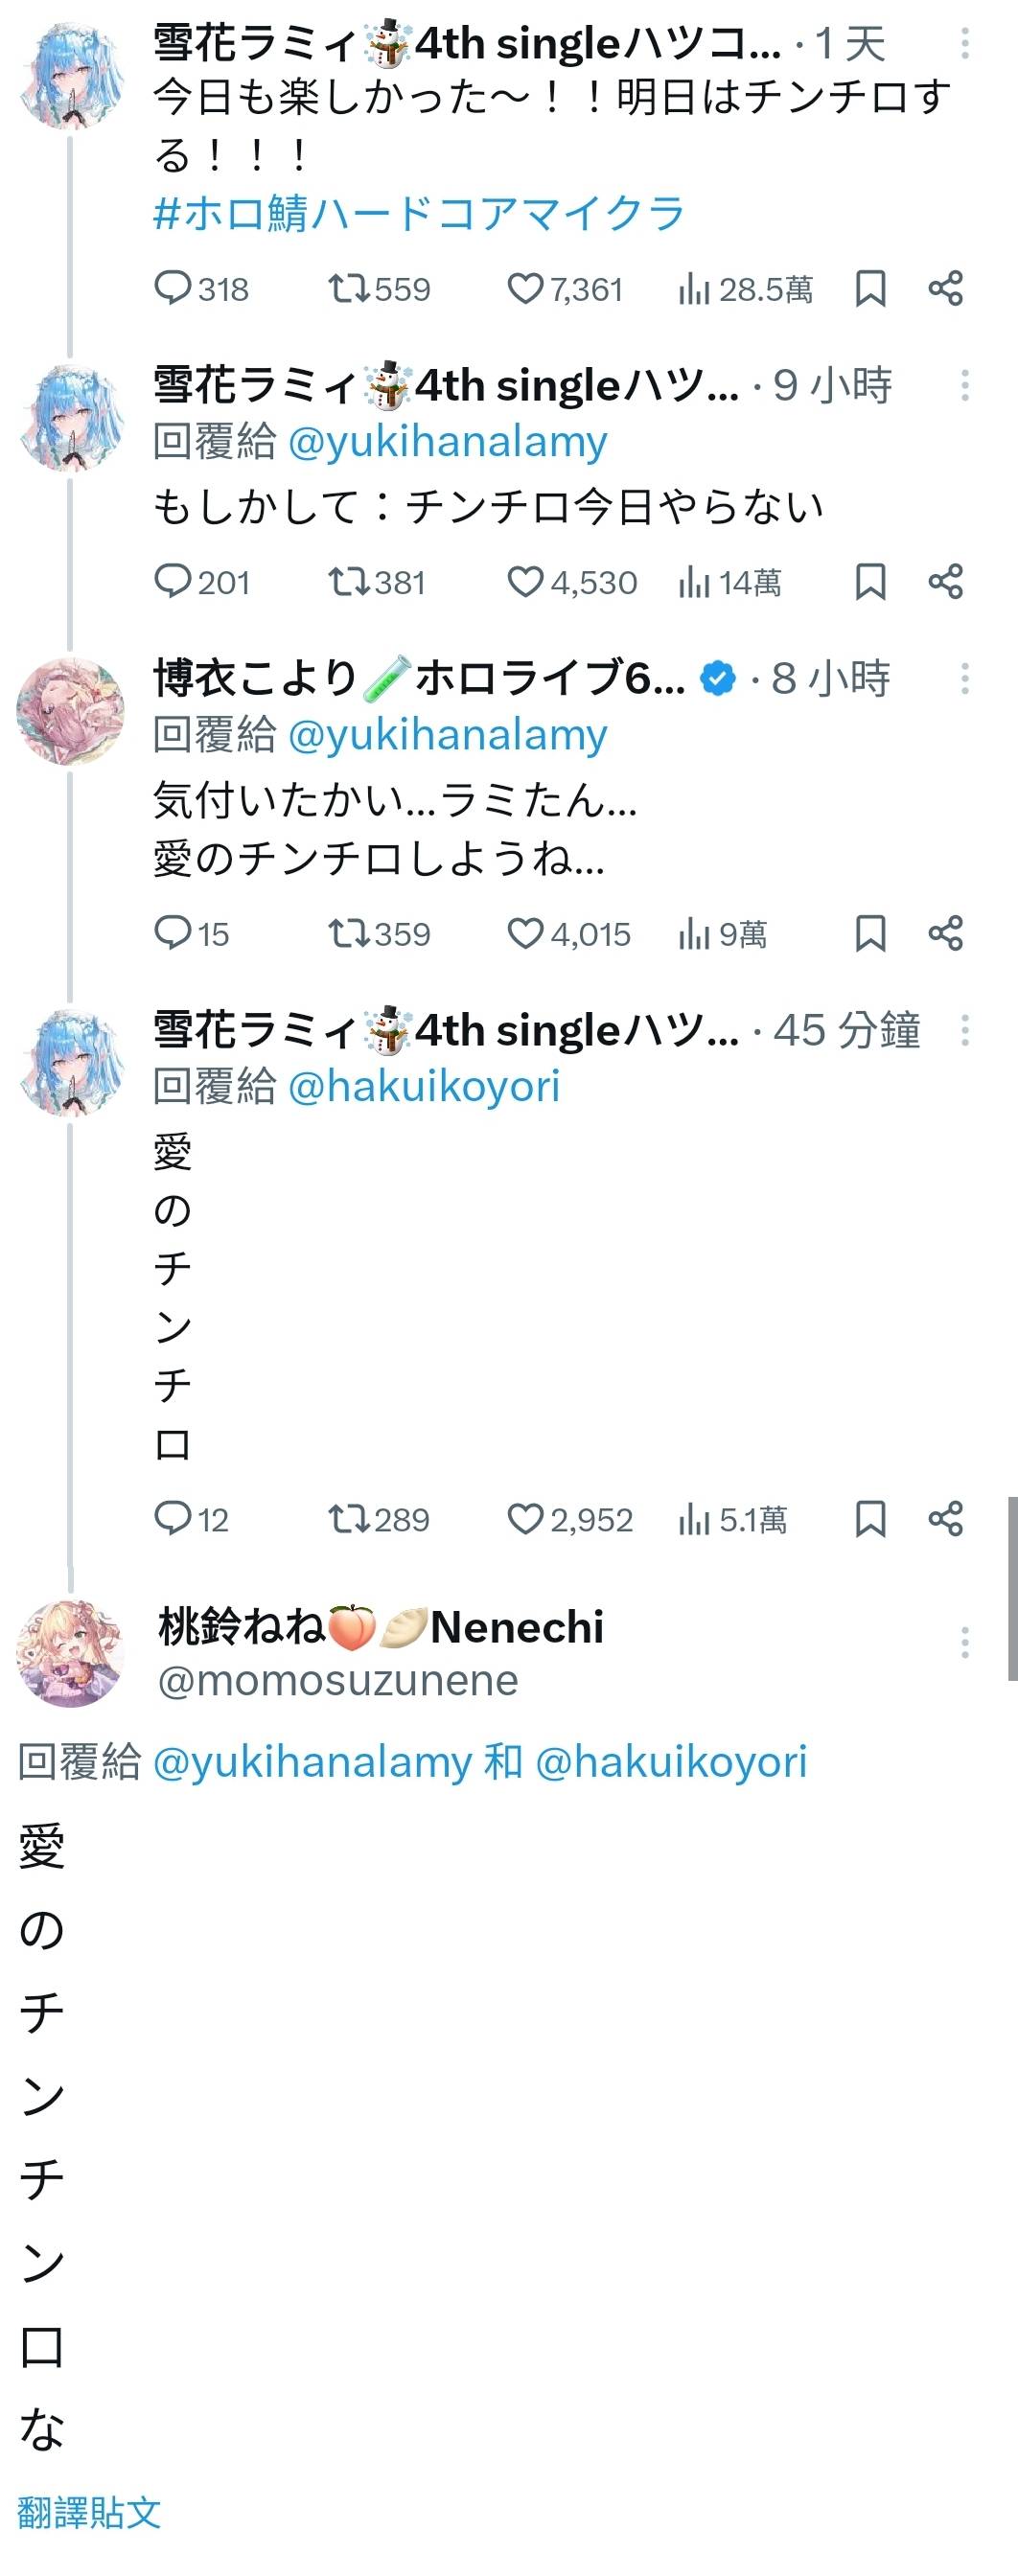Open the @hakuikoyori mention in 45分鐘 reply
The height and width of the screenshot is (2576, 1018).
[424, 1087]
